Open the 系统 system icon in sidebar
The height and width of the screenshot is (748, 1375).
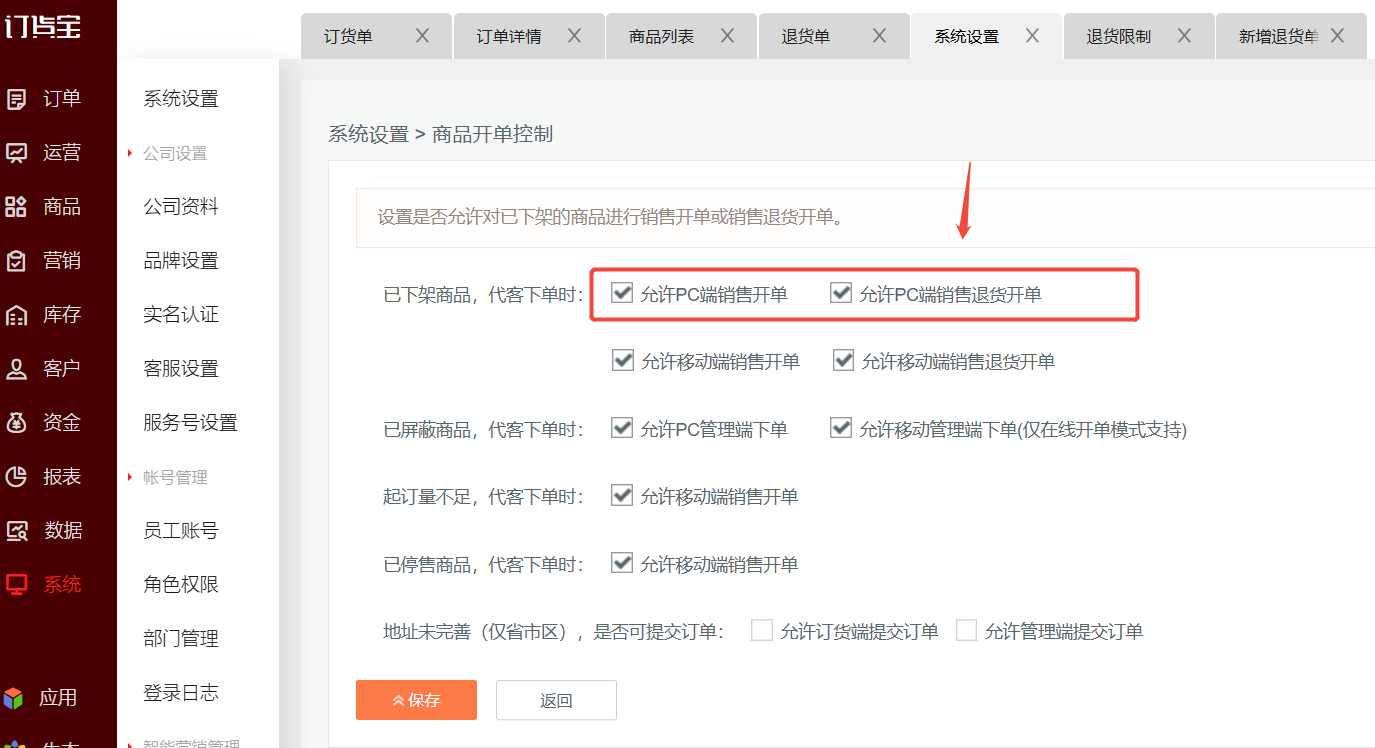[16, 585]
